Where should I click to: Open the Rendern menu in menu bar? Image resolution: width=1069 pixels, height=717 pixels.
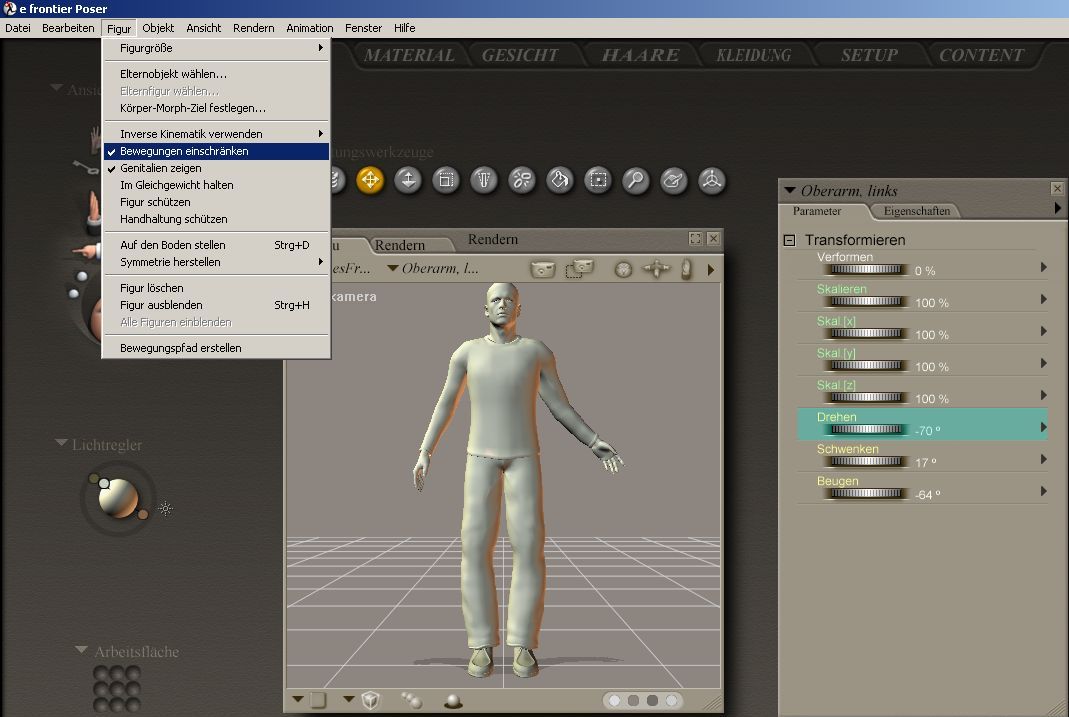tap(253, 28)
